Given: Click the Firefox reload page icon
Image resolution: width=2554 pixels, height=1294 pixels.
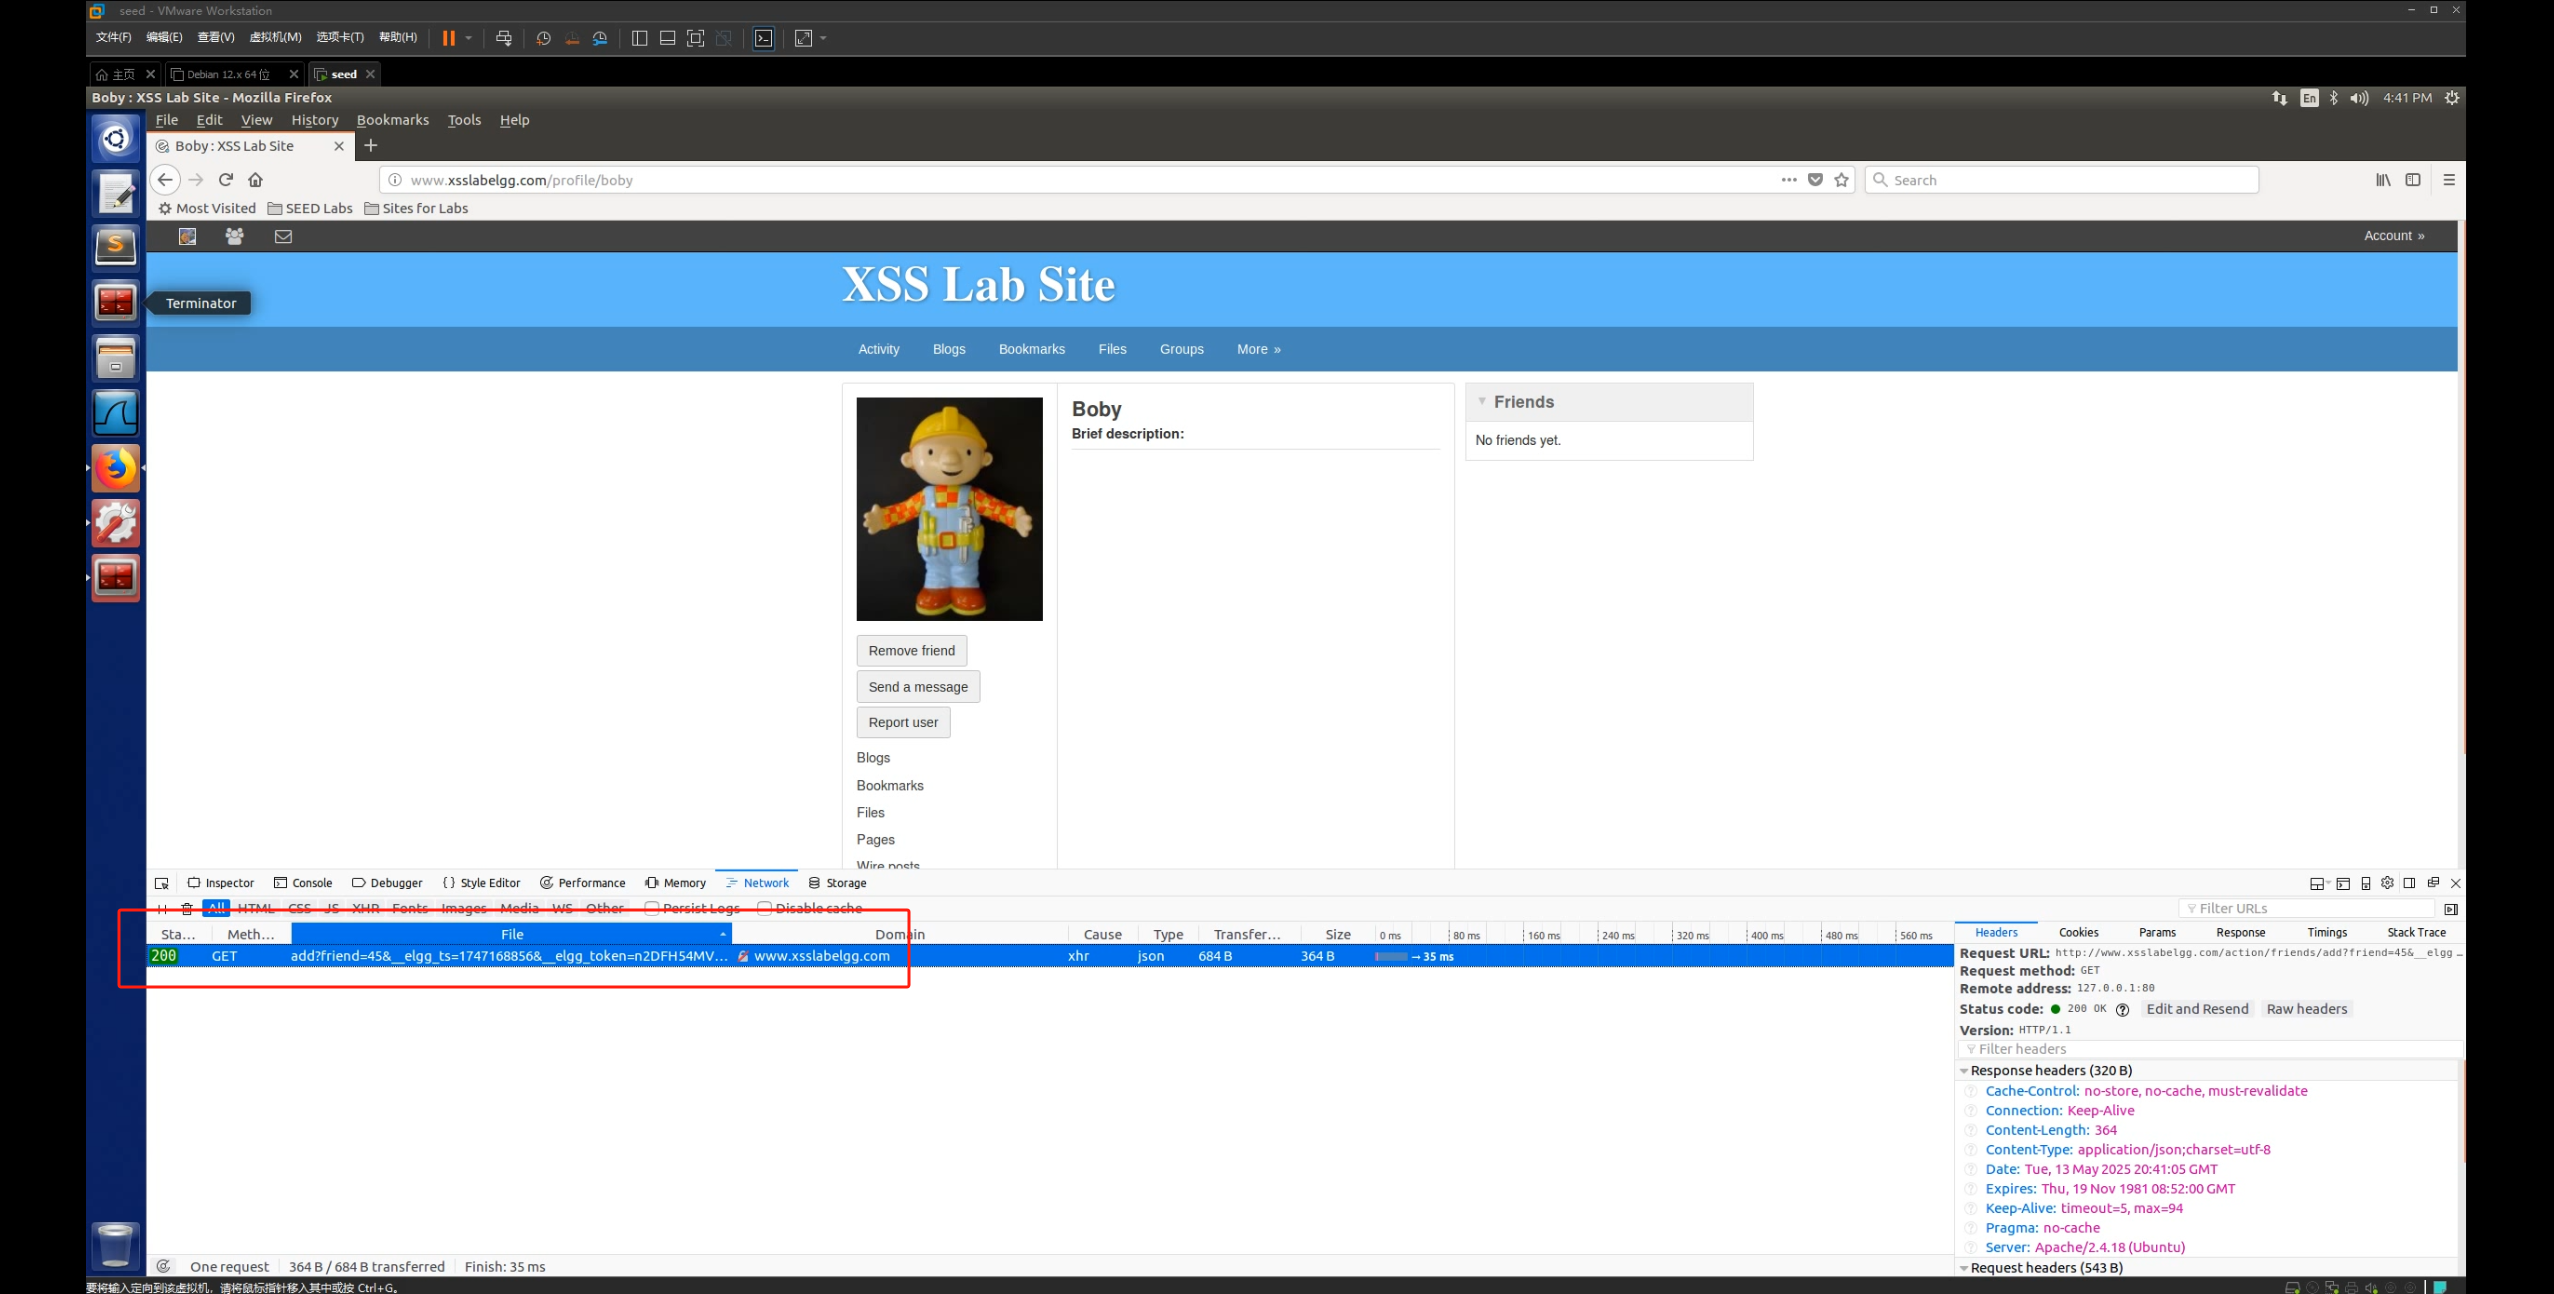Looking at the screenshot, I should [x=226, y=180].
